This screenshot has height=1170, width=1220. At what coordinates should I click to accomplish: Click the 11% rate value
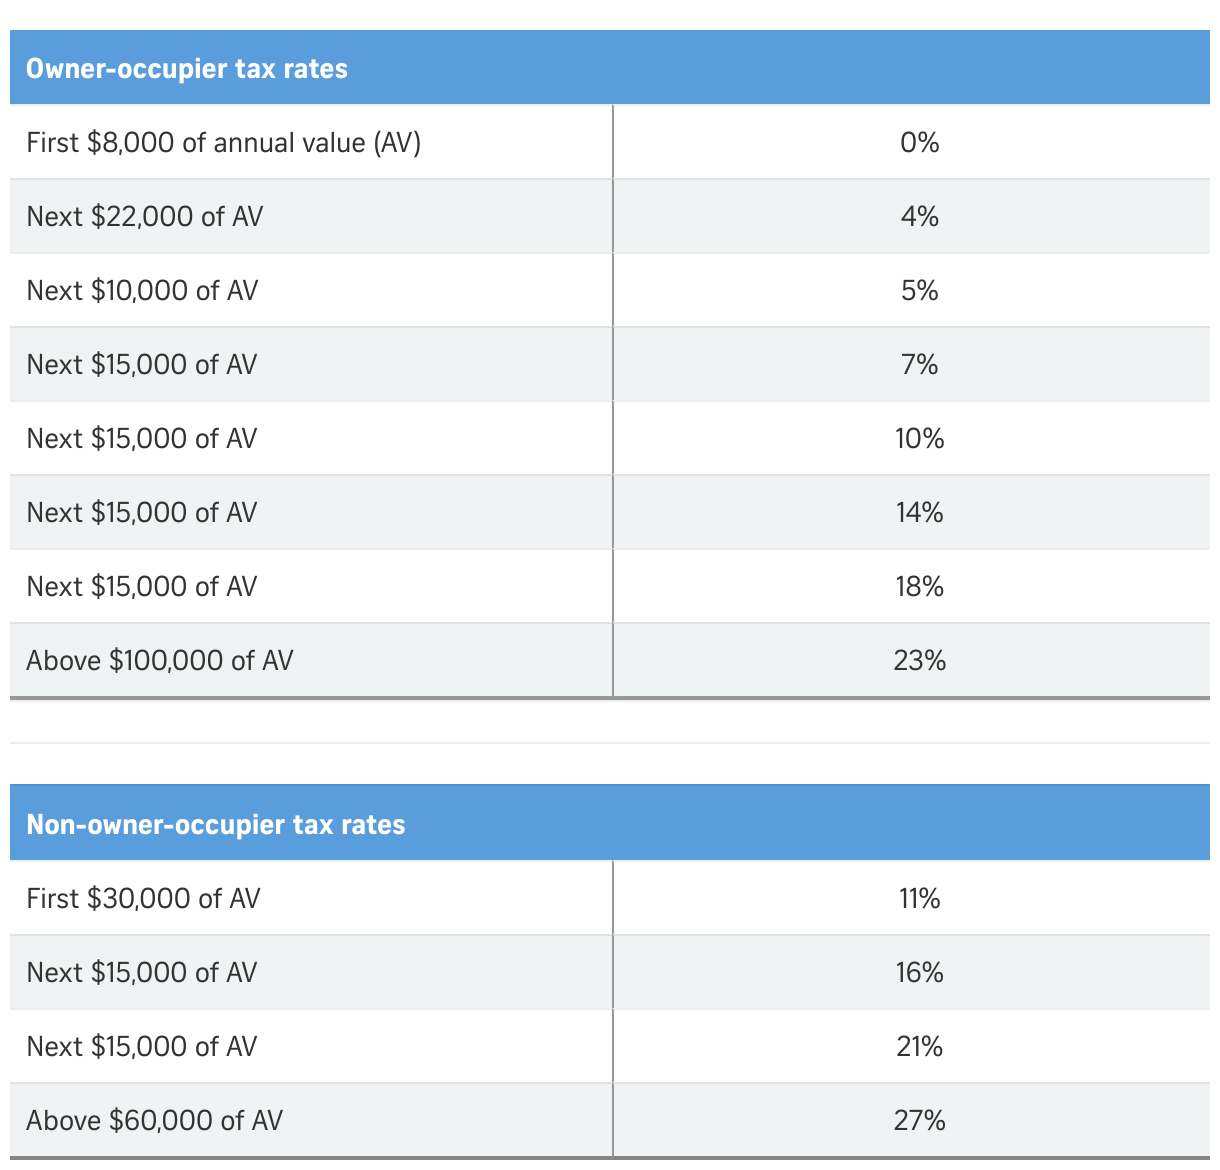tap(919, 899)
